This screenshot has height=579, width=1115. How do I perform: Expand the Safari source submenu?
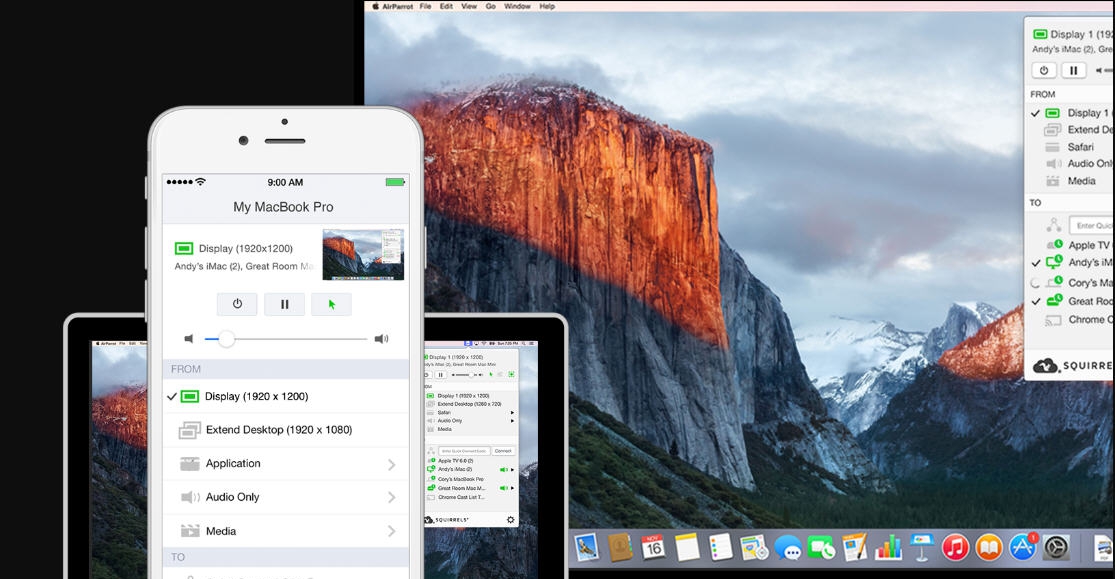click(x=511, y=413)
